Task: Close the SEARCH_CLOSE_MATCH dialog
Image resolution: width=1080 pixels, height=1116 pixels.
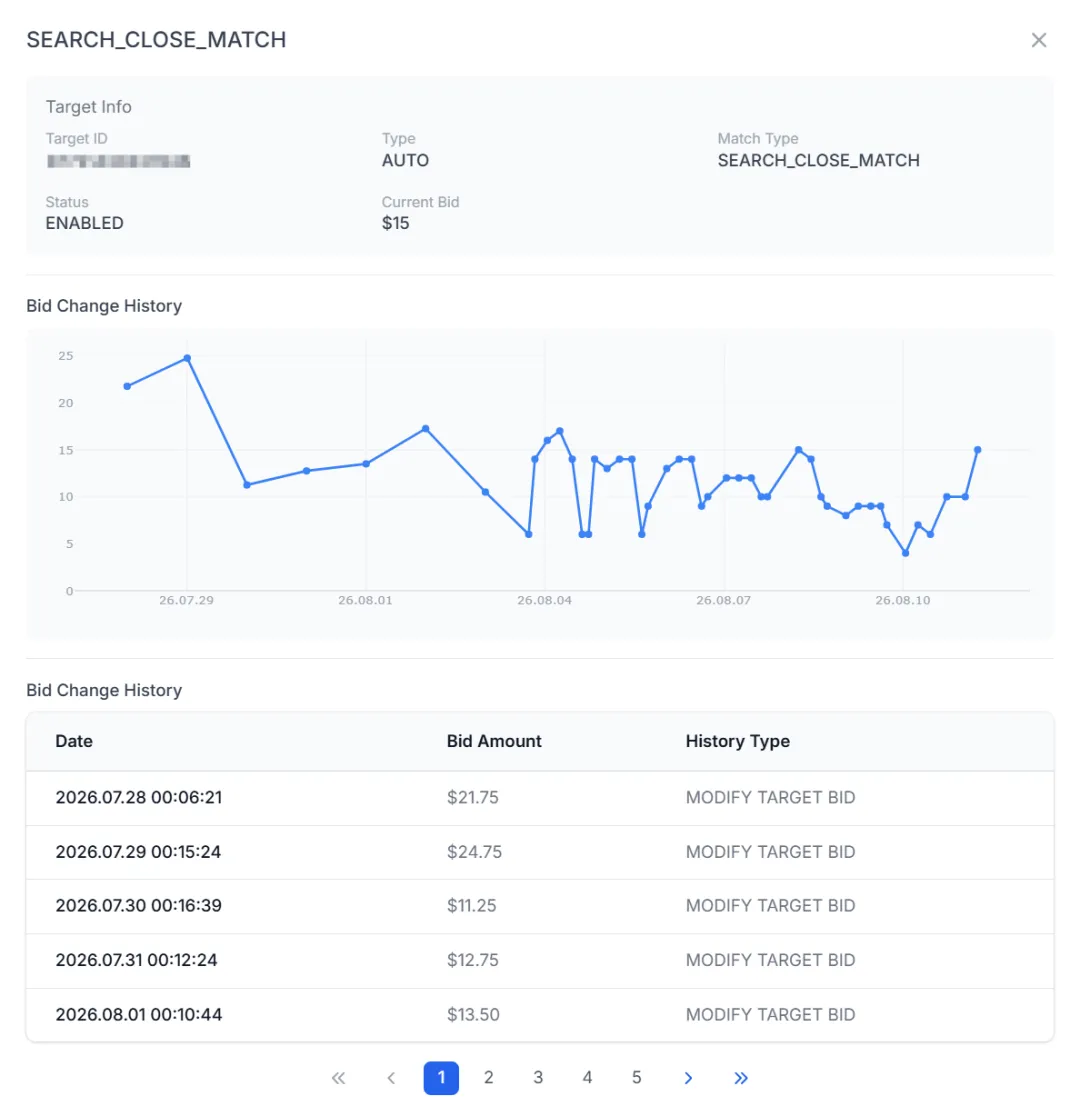Action: (x=1038, y=40)
